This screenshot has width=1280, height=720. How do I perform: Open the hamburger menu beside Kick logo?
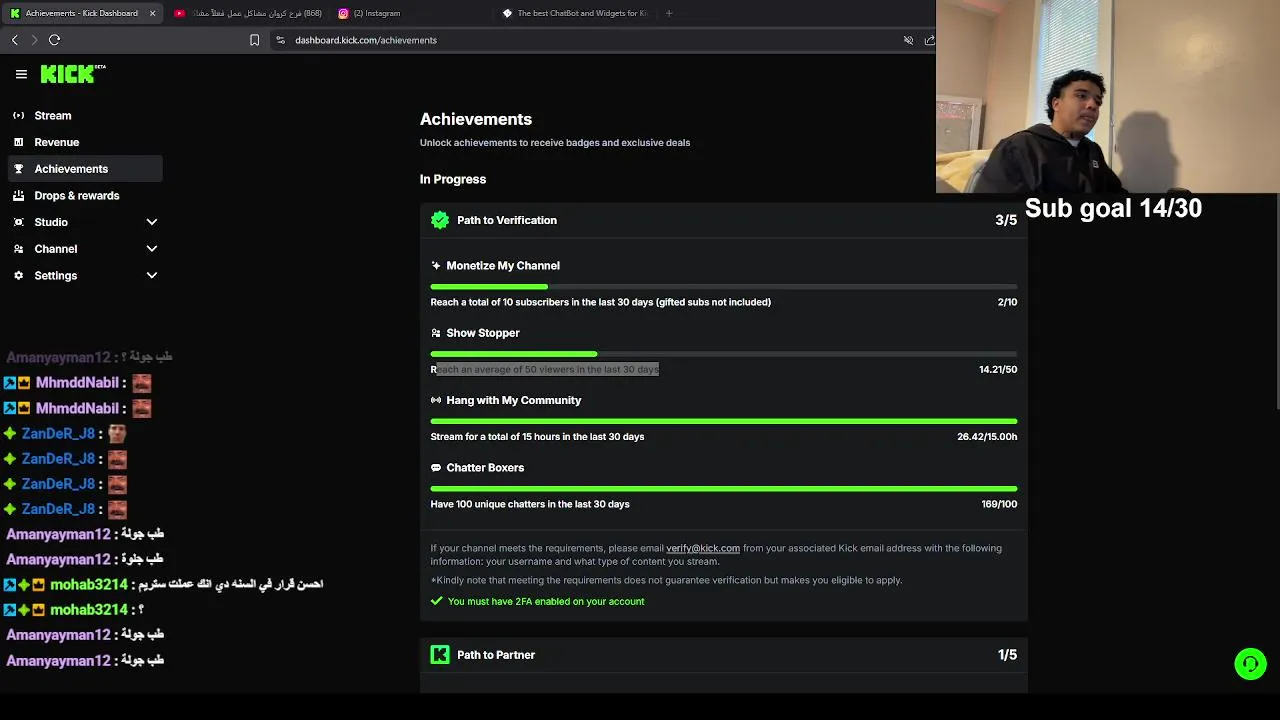pos(21,74)
